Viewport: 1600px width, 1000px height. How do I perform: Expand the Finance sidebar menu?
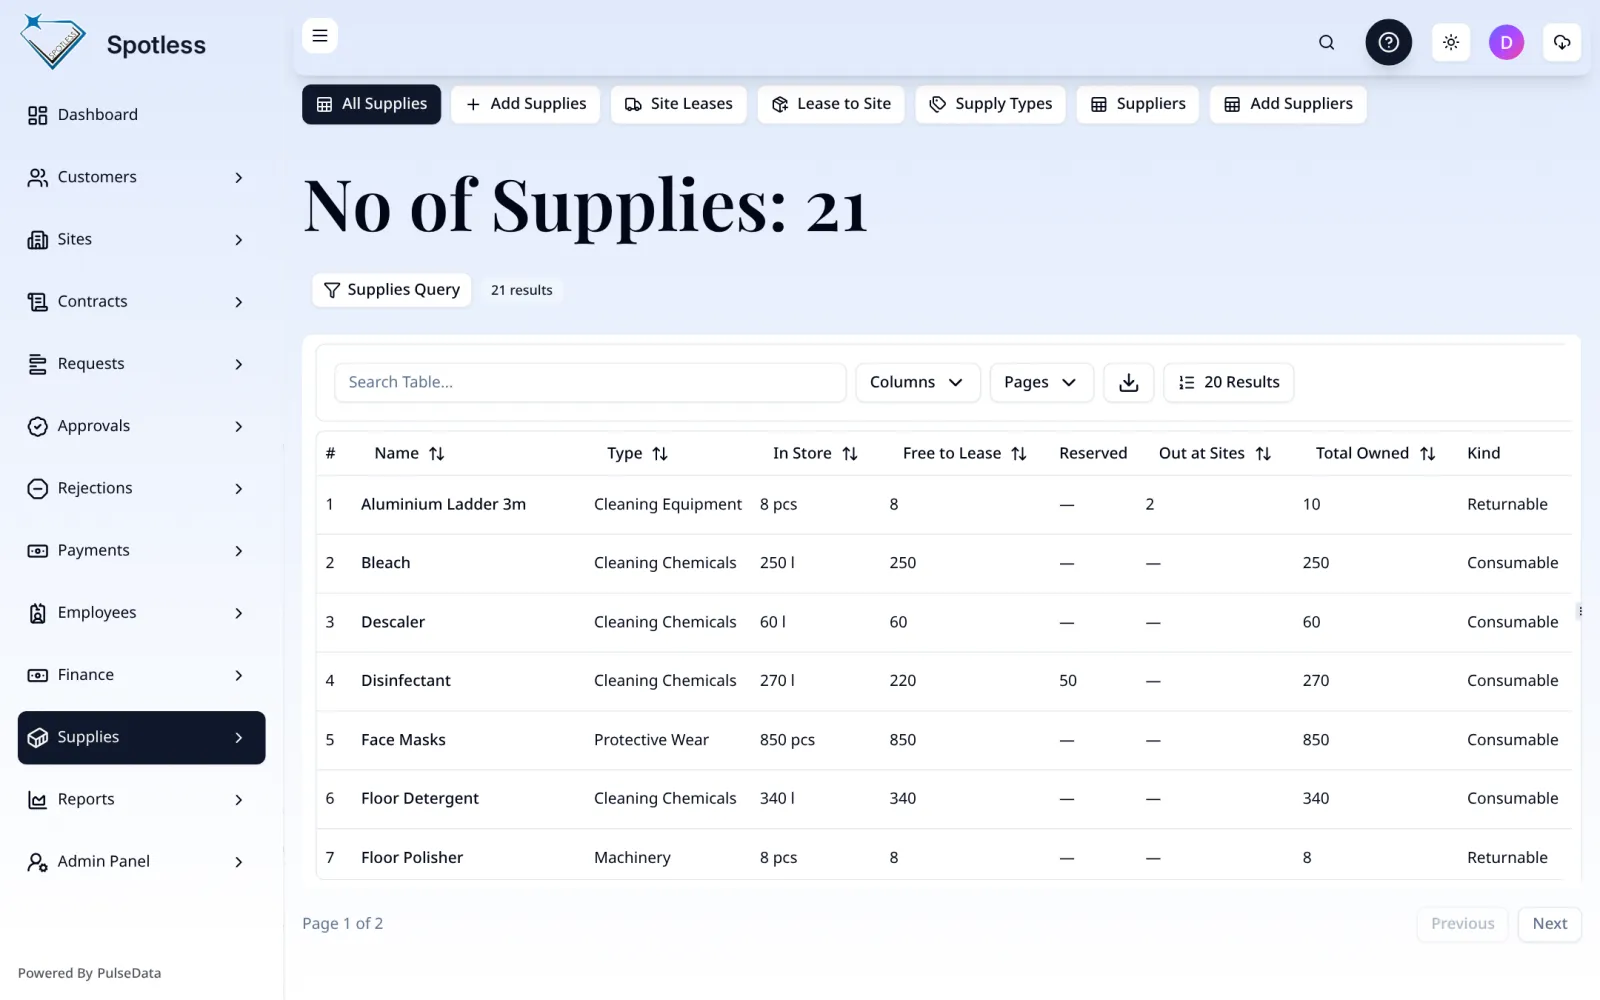(x=141, y=675)
